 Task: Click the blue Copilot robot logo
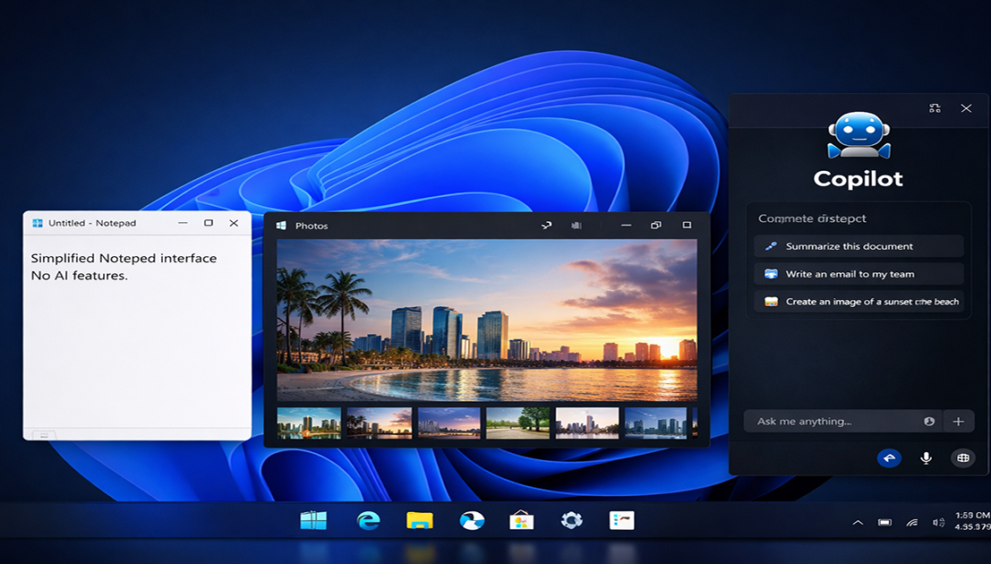coord(859,135)
